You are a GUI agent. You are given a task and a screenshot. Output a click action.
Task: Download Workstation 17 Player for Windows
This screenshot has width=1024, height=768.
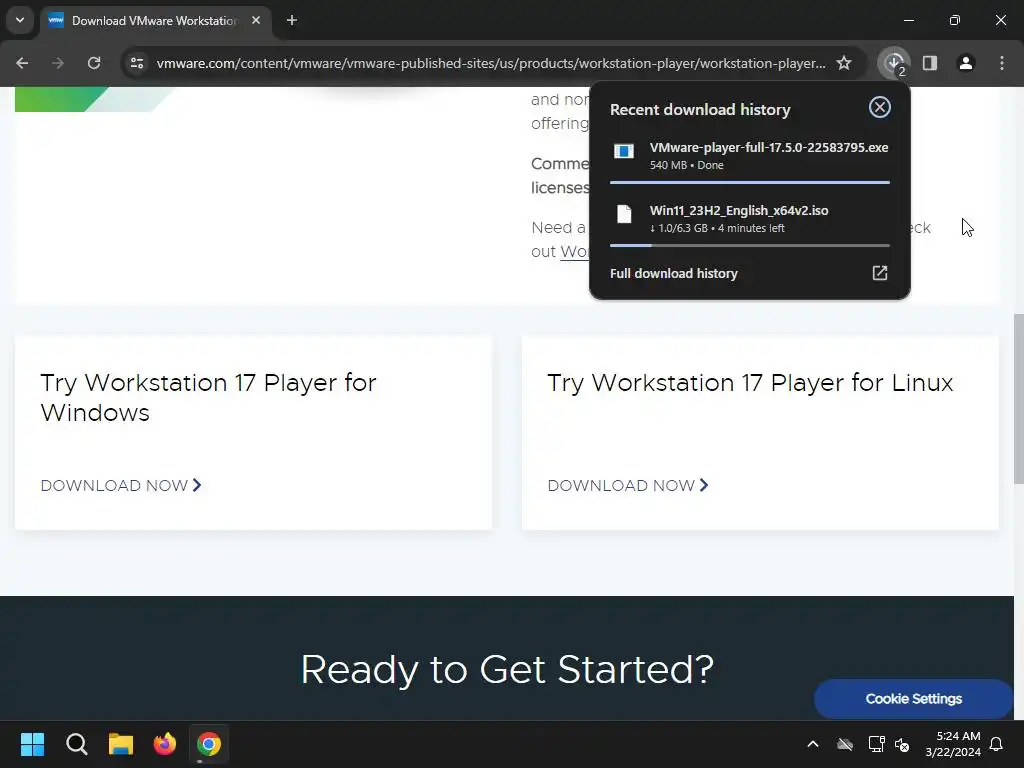[x=121, y=485]
